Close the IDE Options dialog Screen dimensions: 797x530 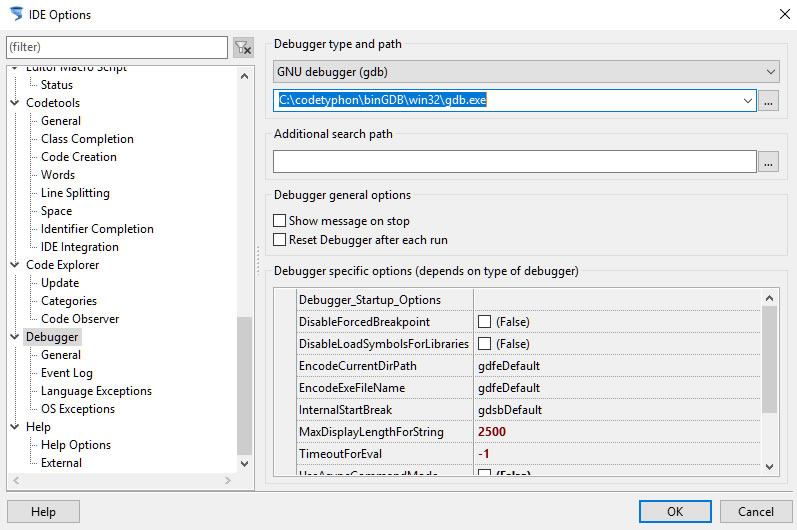784,14
